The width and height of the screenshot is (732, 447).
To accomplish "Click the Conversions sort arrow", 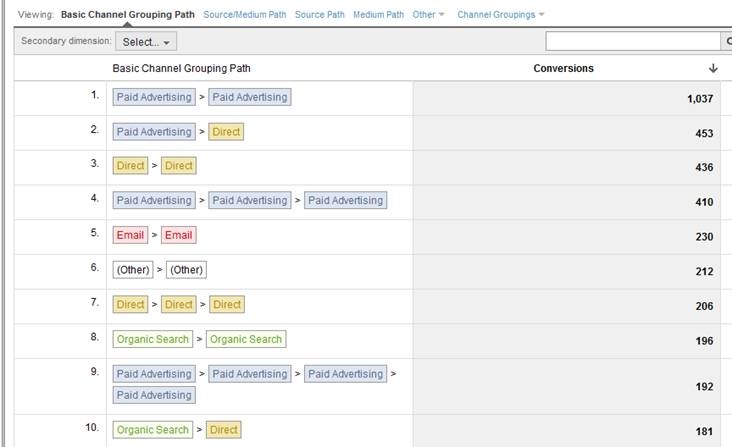I will click(x=713, y=68).
